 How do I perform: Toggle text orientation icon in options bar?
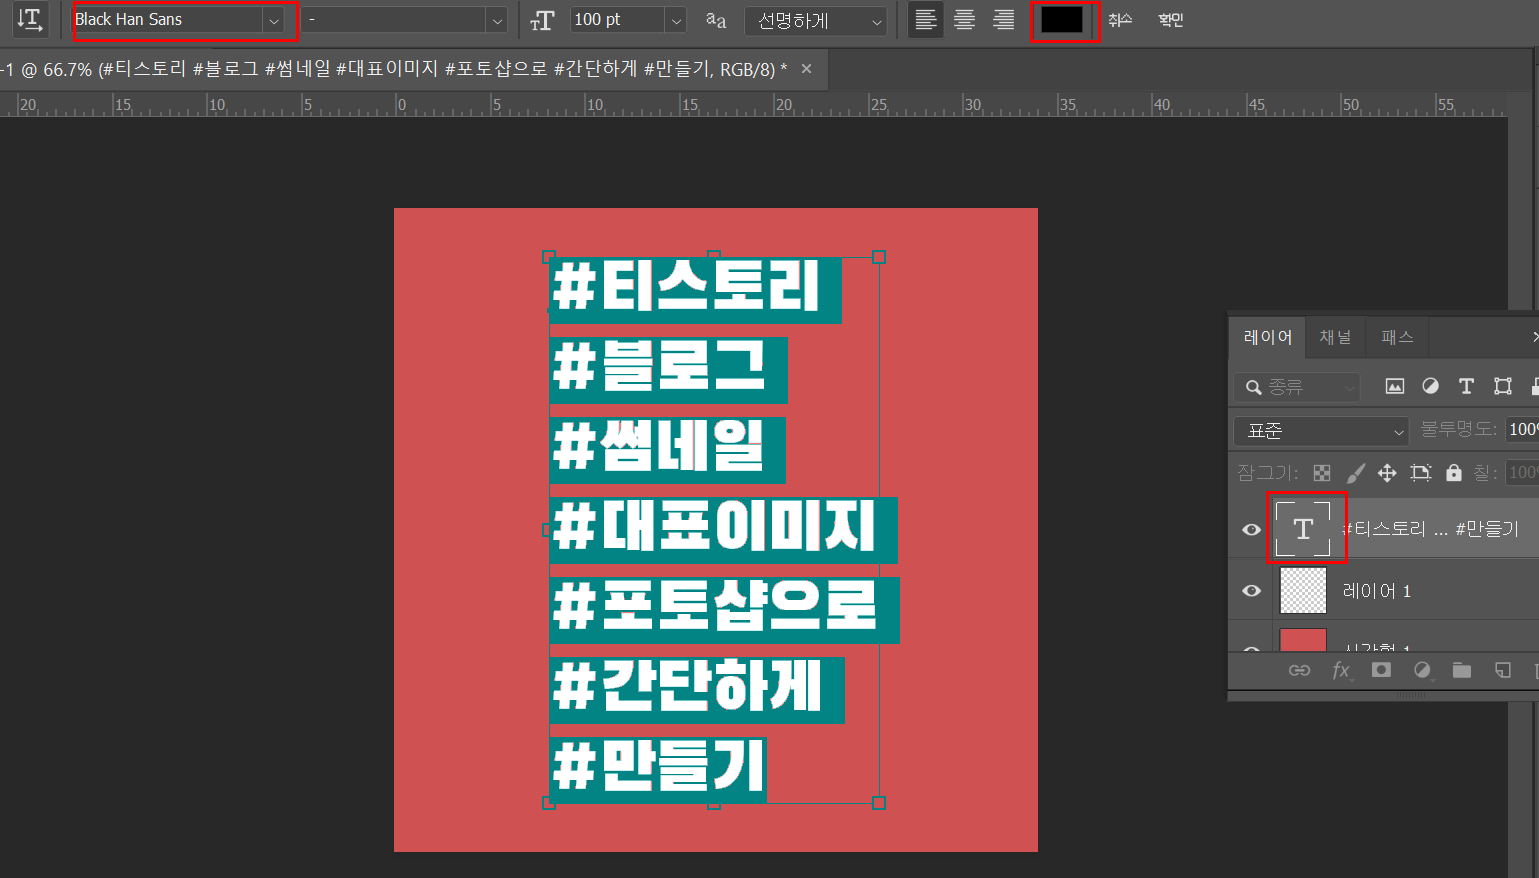29,19
